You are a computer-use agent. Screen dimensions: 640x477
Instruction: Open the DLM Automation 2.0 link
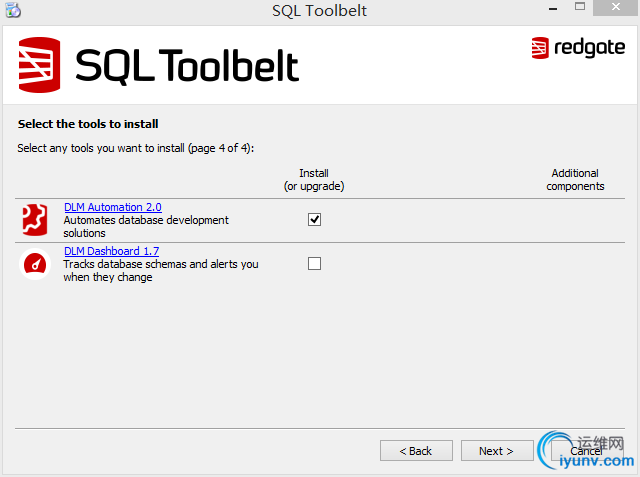[x=113, y=207]
